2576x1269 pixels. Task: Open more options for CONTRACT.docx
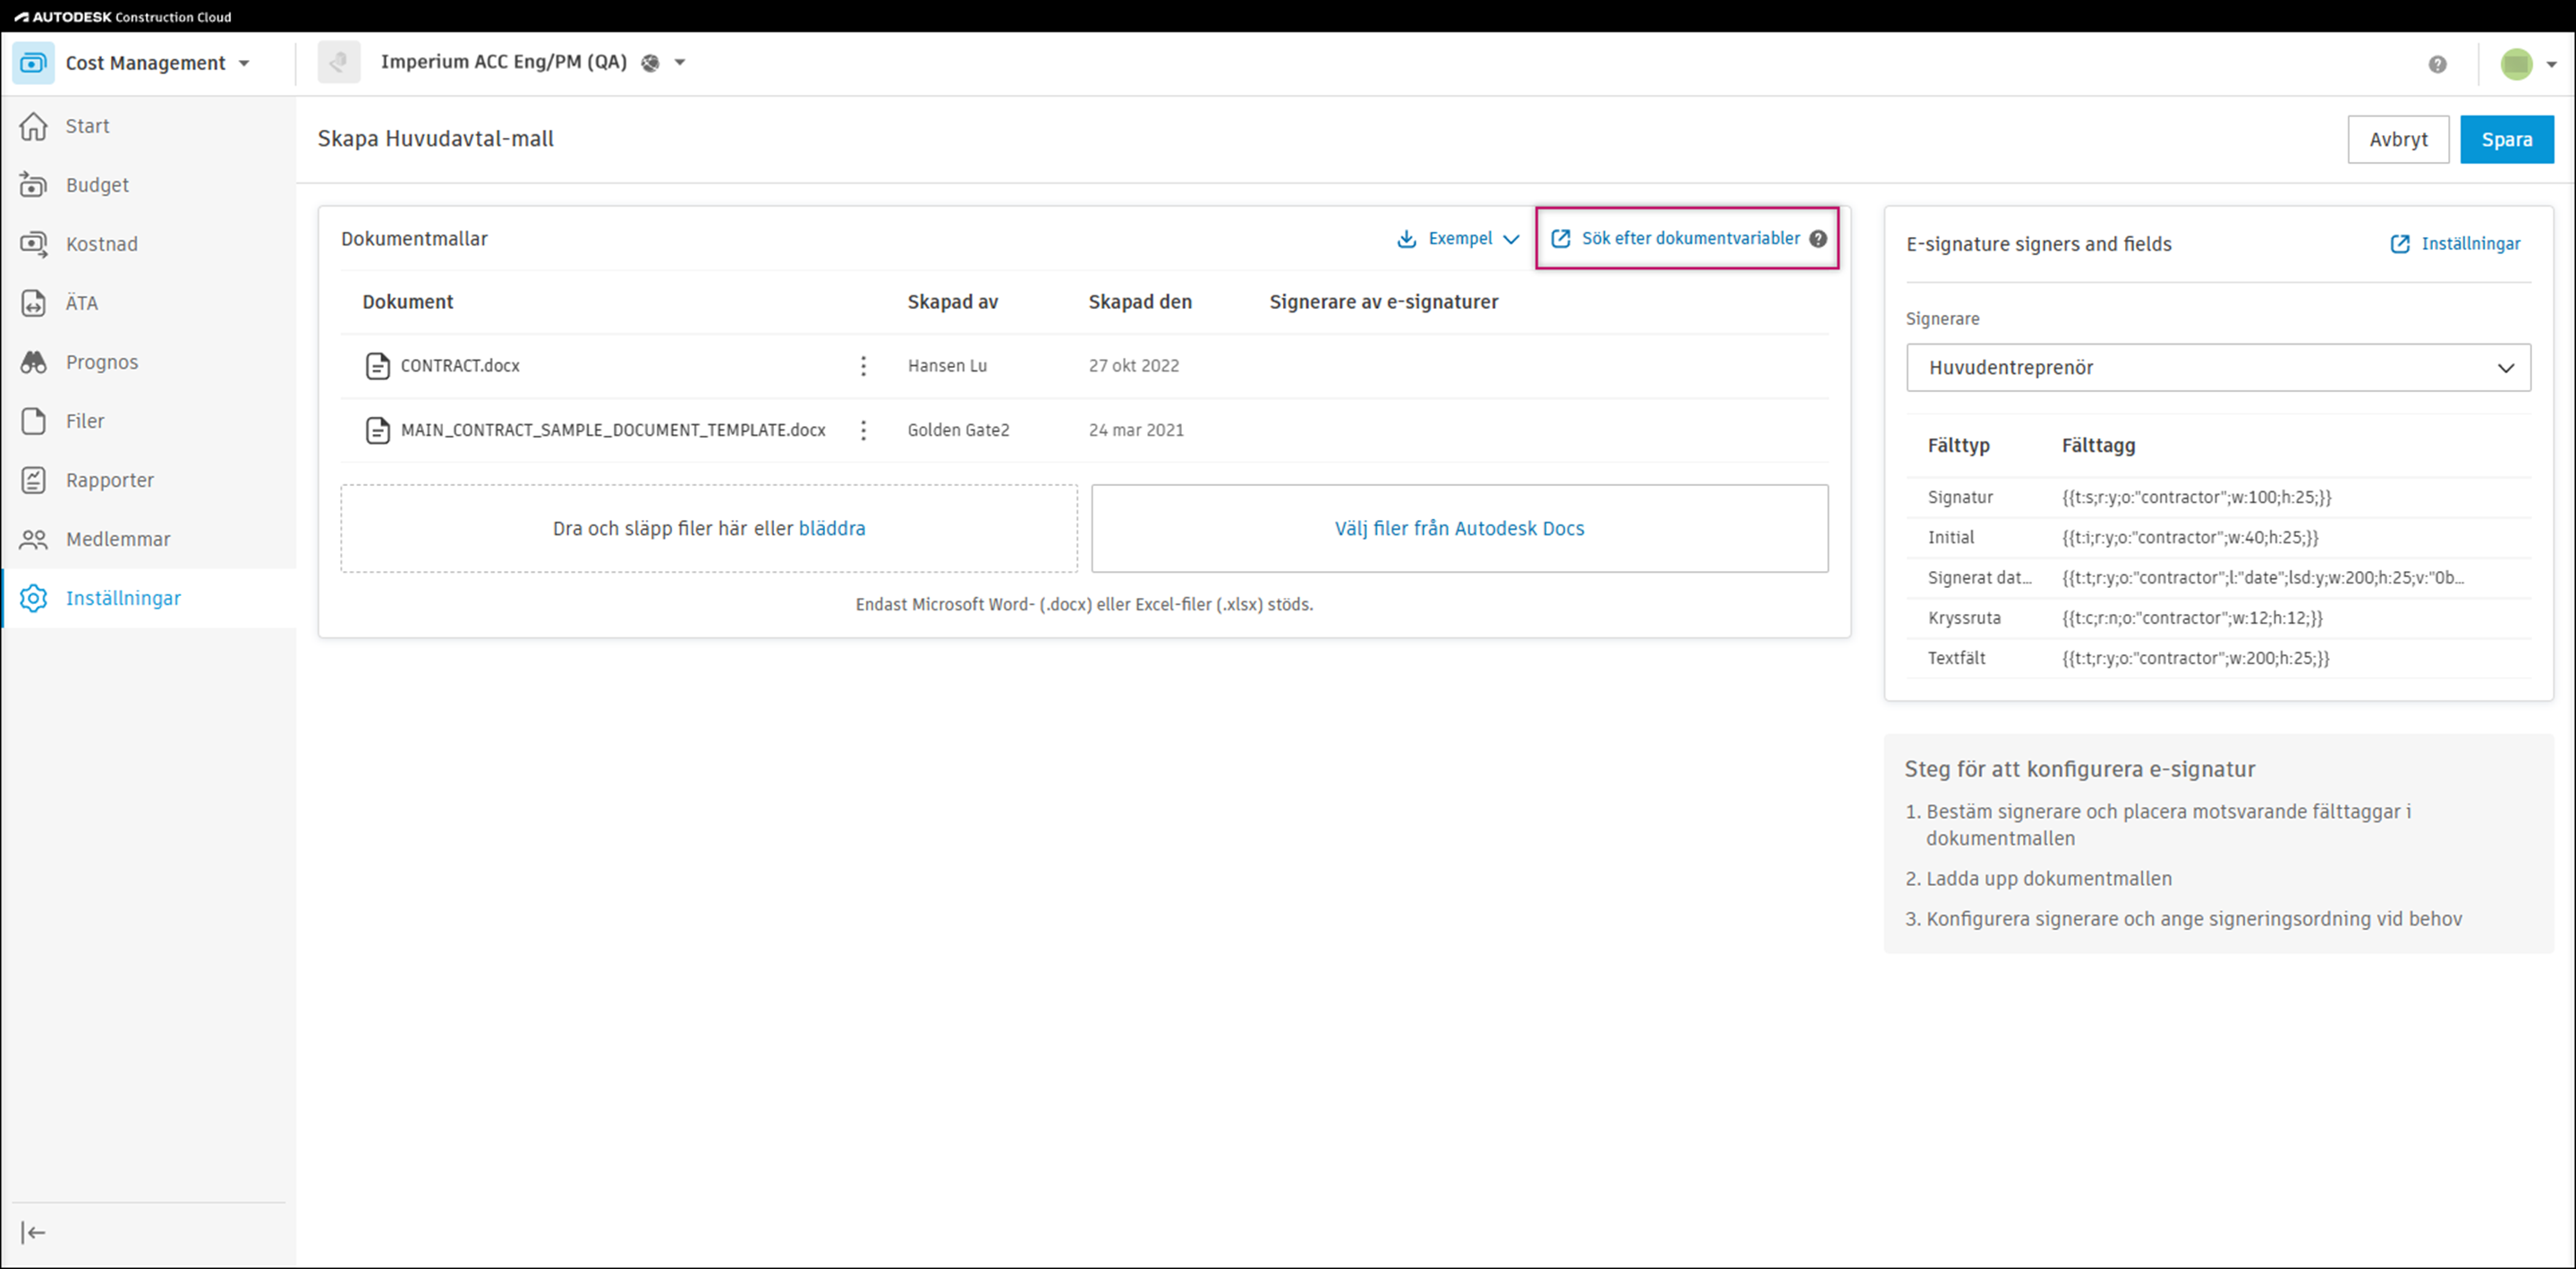coord(863,366)
